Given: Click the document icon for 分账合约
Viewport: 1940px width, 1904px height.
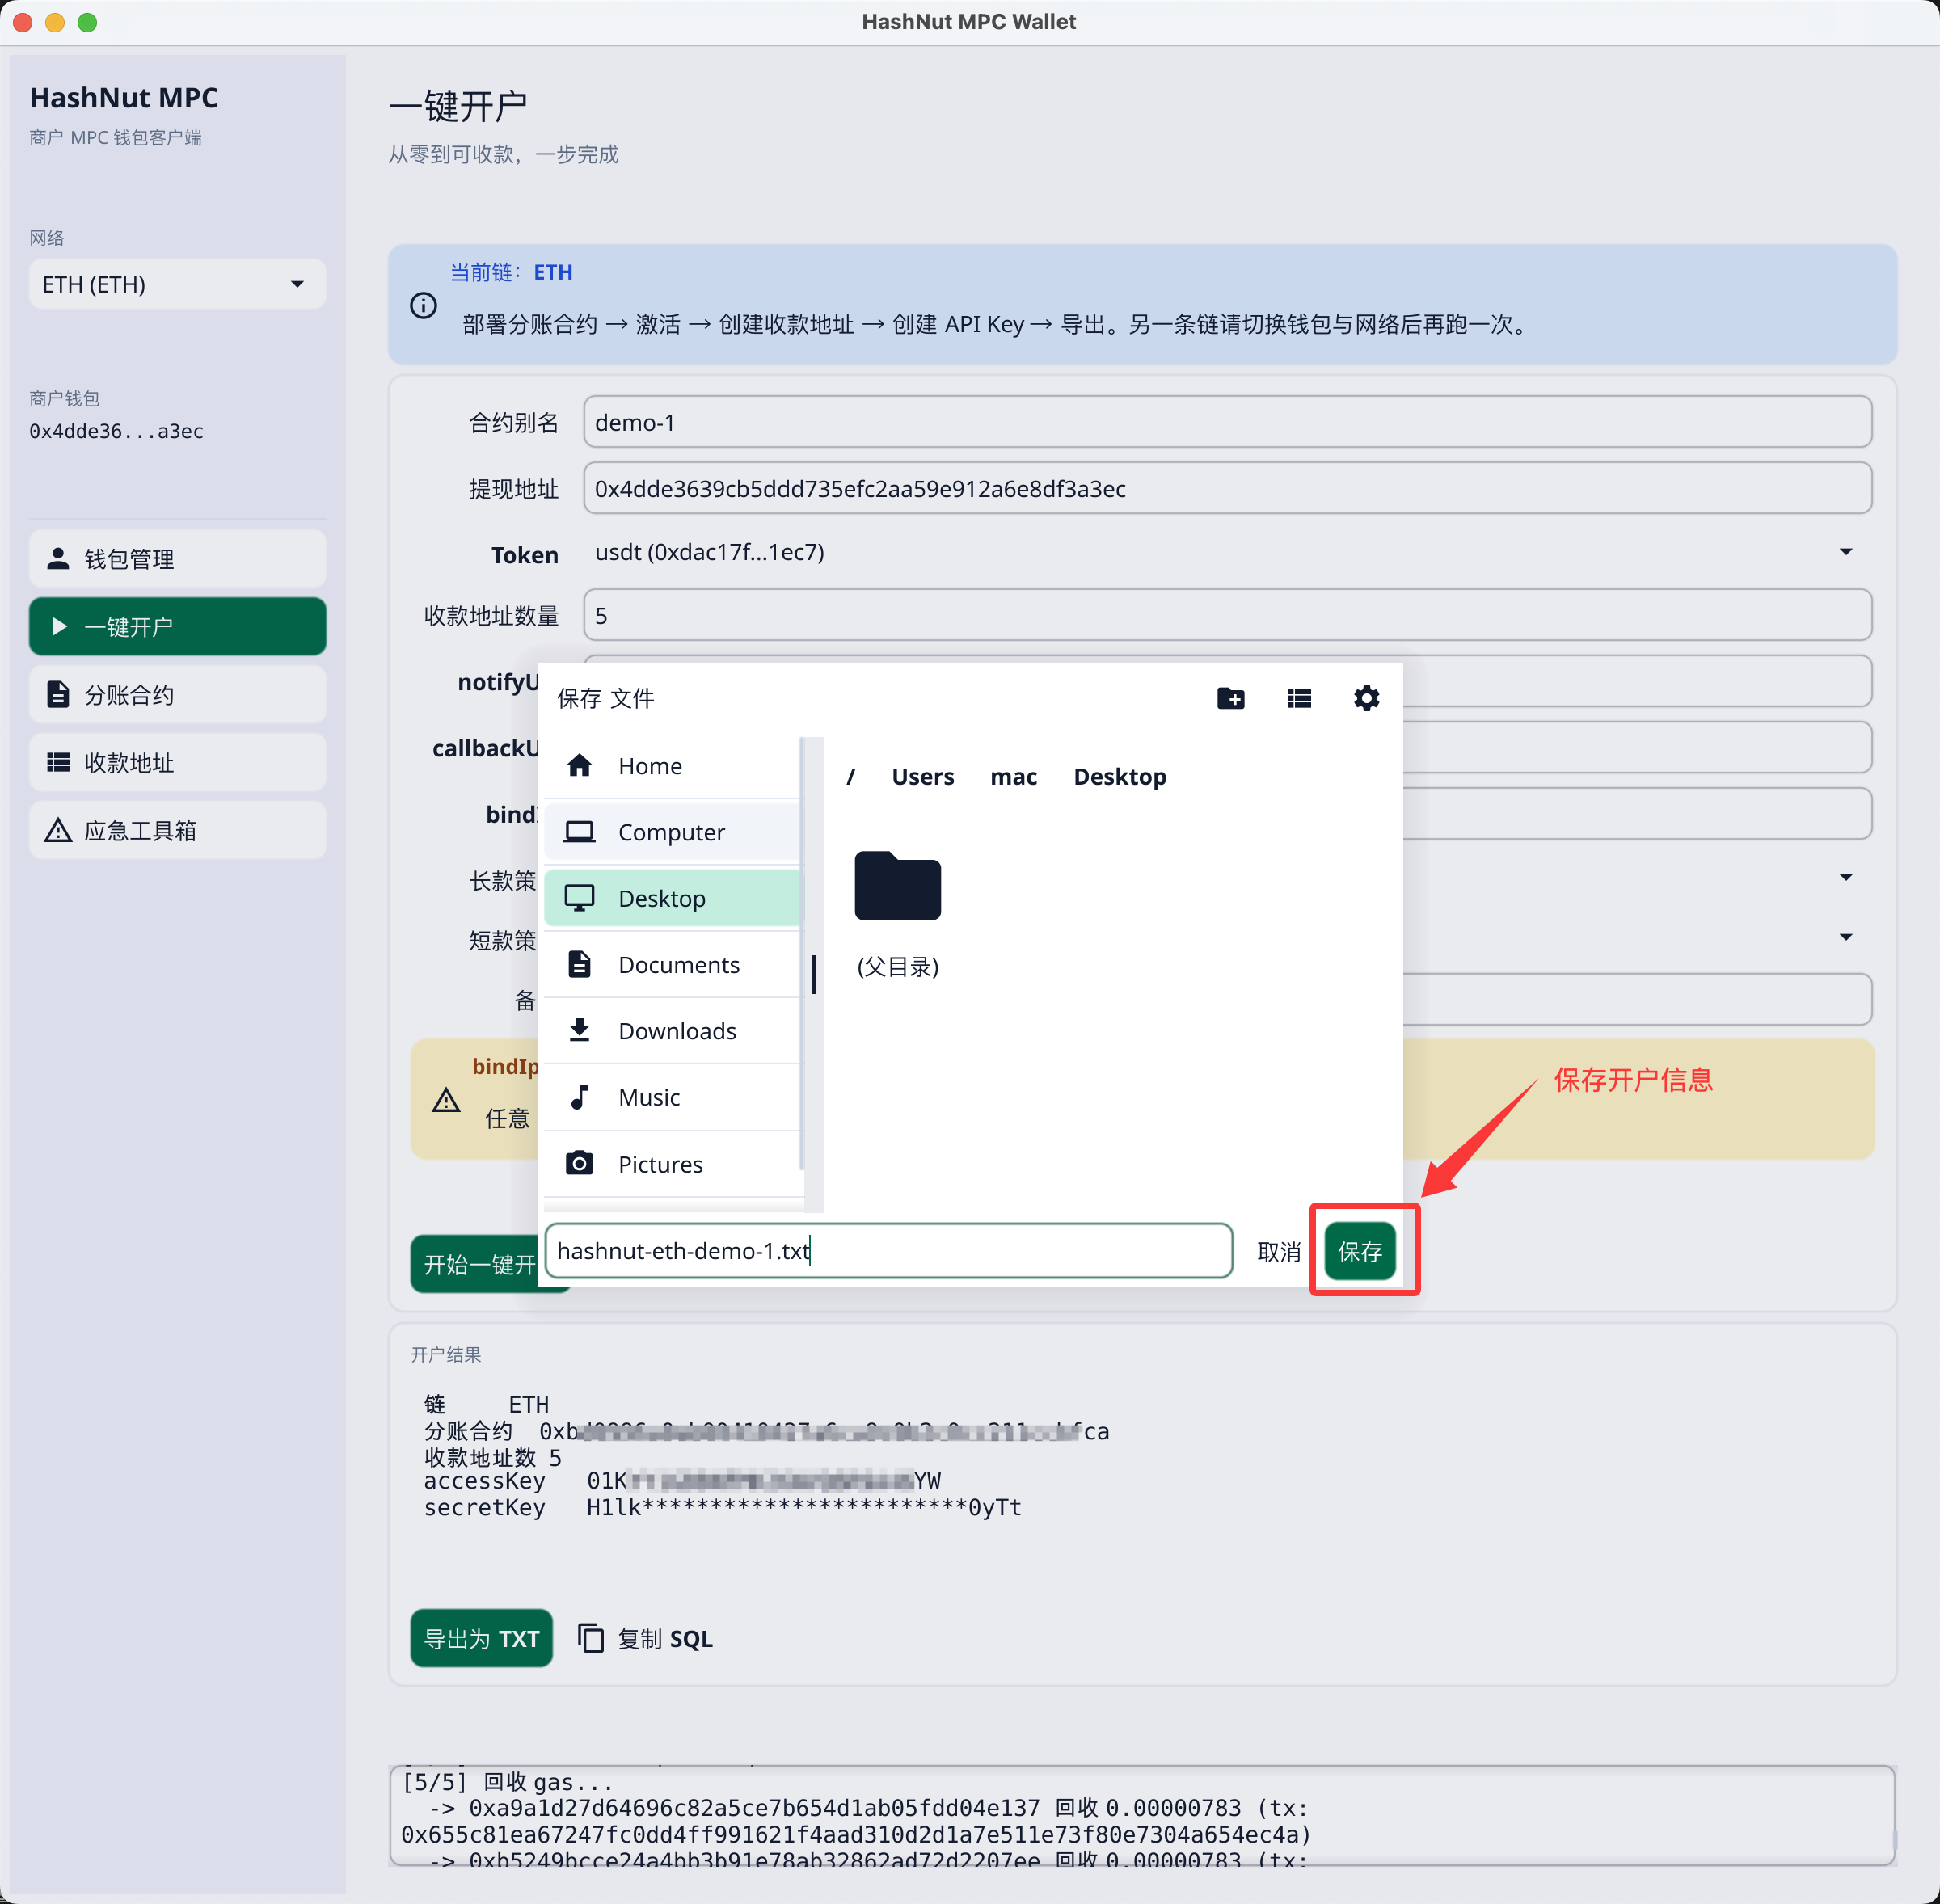Looking at the screenshot, I should 58,694.
